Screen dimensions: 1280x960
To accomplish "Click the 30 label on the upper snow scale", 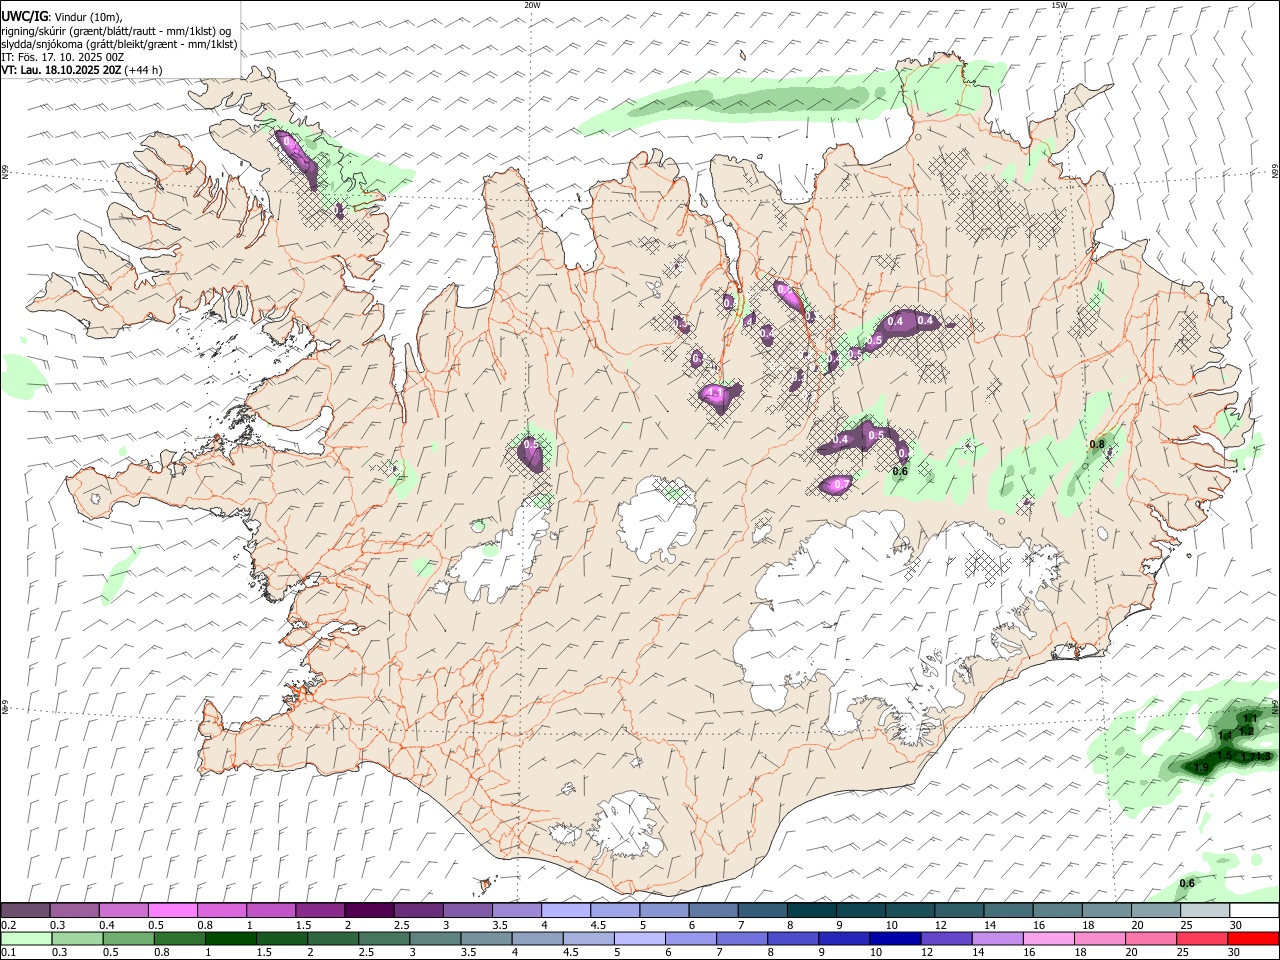I will pyautogui.click(x=1236, y=925).
